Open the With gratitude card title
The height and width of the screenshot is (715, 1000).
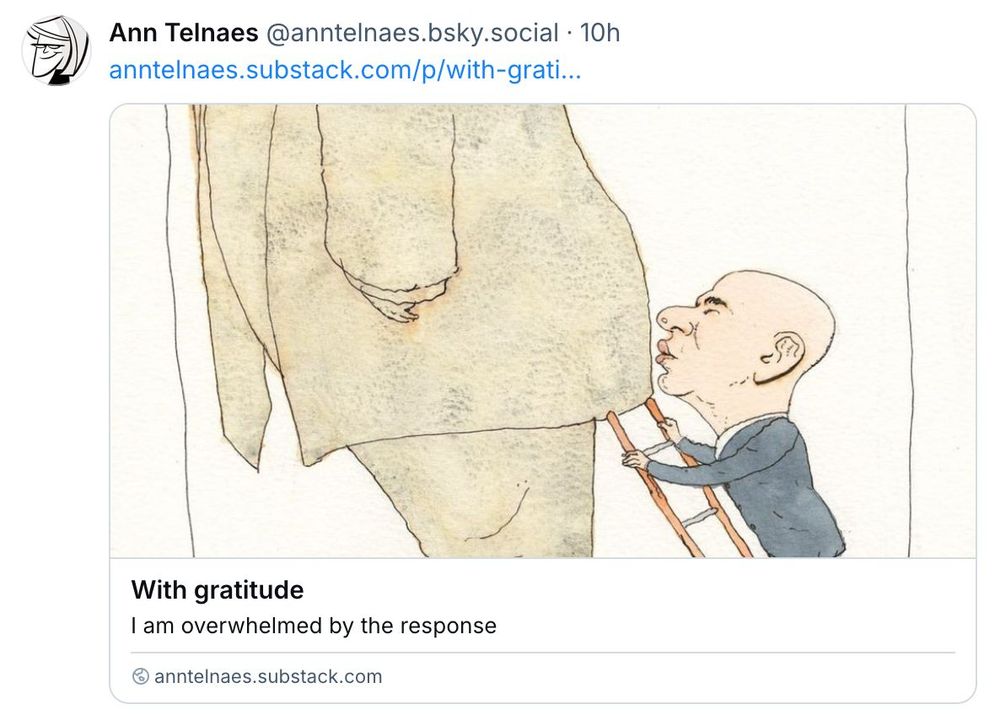(x=217, y=590)
